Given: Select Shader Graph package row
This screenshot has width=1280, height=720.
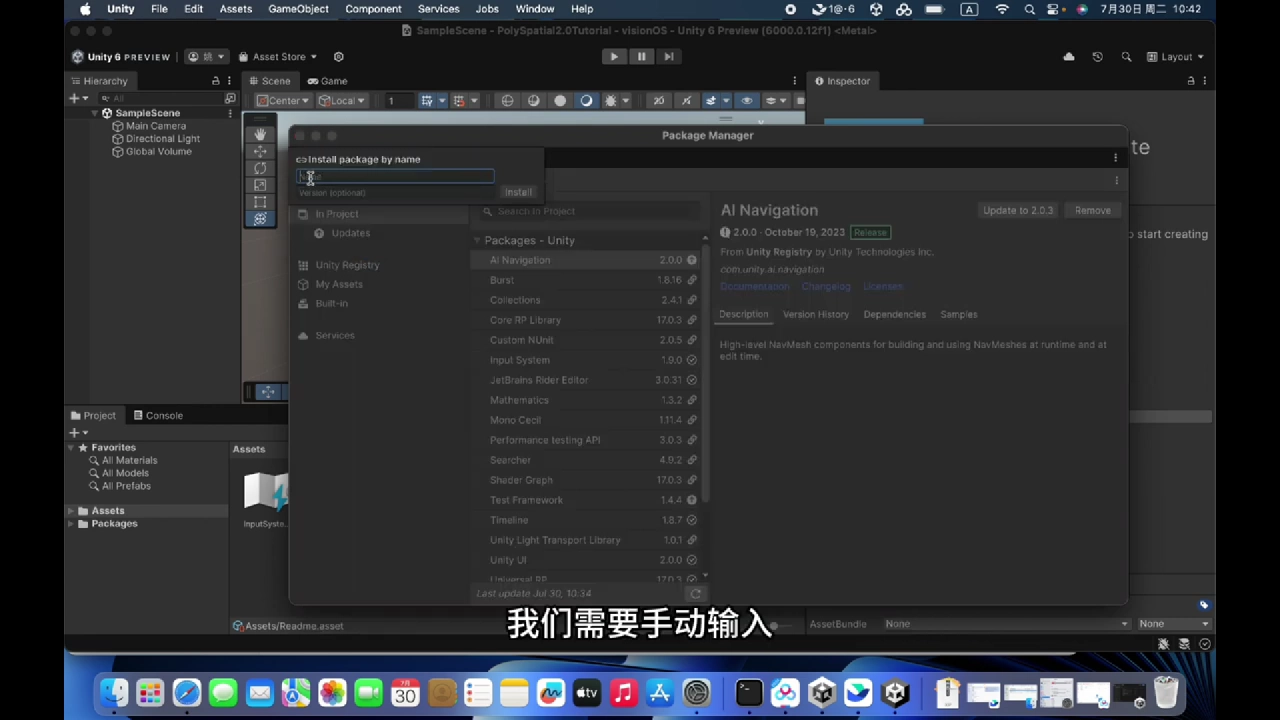Looking at the screenshot, I should pyautogui.click(x=591, y=480).
